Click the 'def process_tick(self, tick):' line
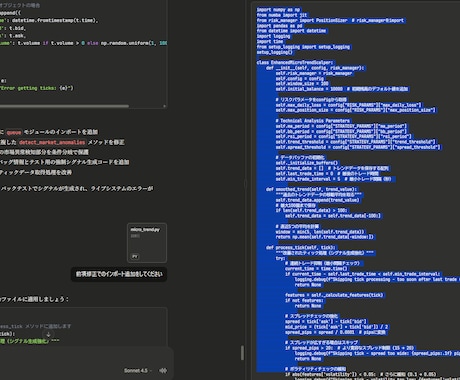Viewport: 460px width, 380px height. coord(302,247)
